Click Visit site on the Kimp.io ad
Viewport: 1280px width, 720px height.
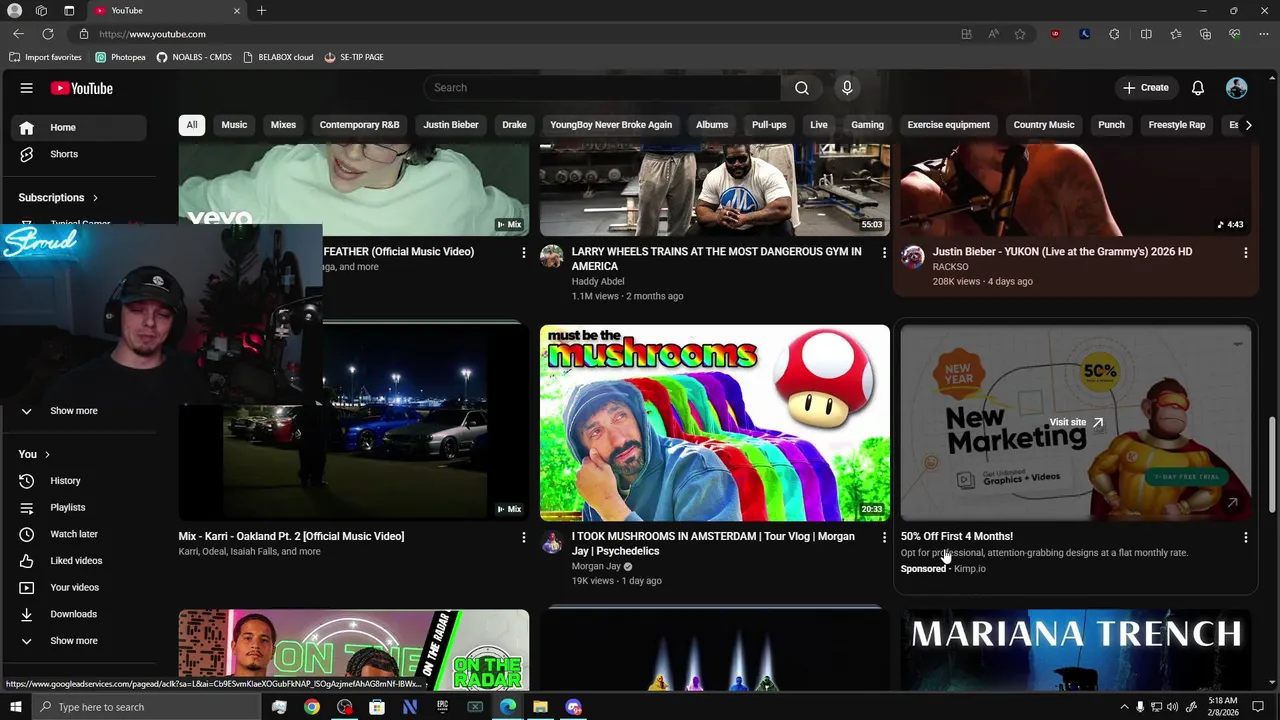point(1076,422)
